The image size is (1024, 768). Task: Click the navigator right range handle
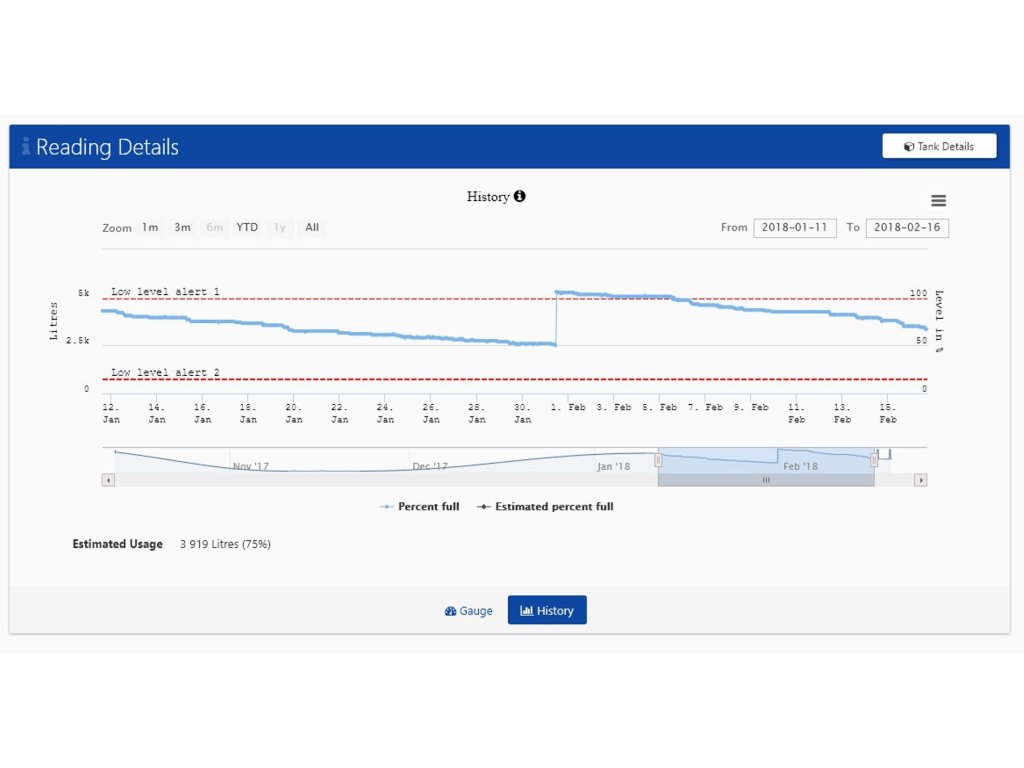[874, 460]
